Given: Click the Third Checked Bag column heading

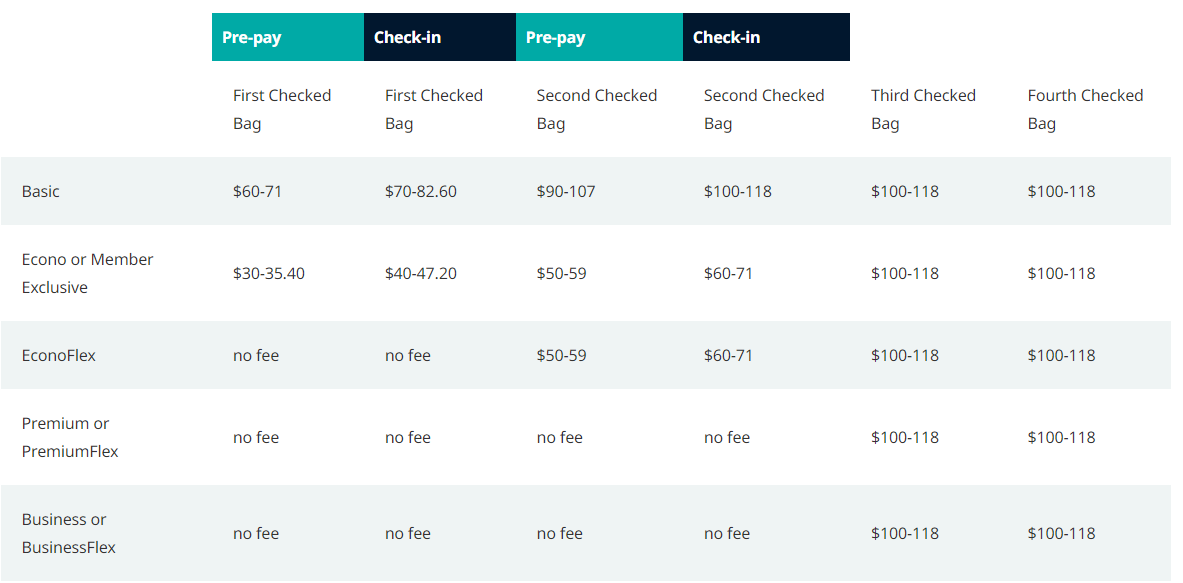Looking at the screenshot, I should tap(923, 109).
